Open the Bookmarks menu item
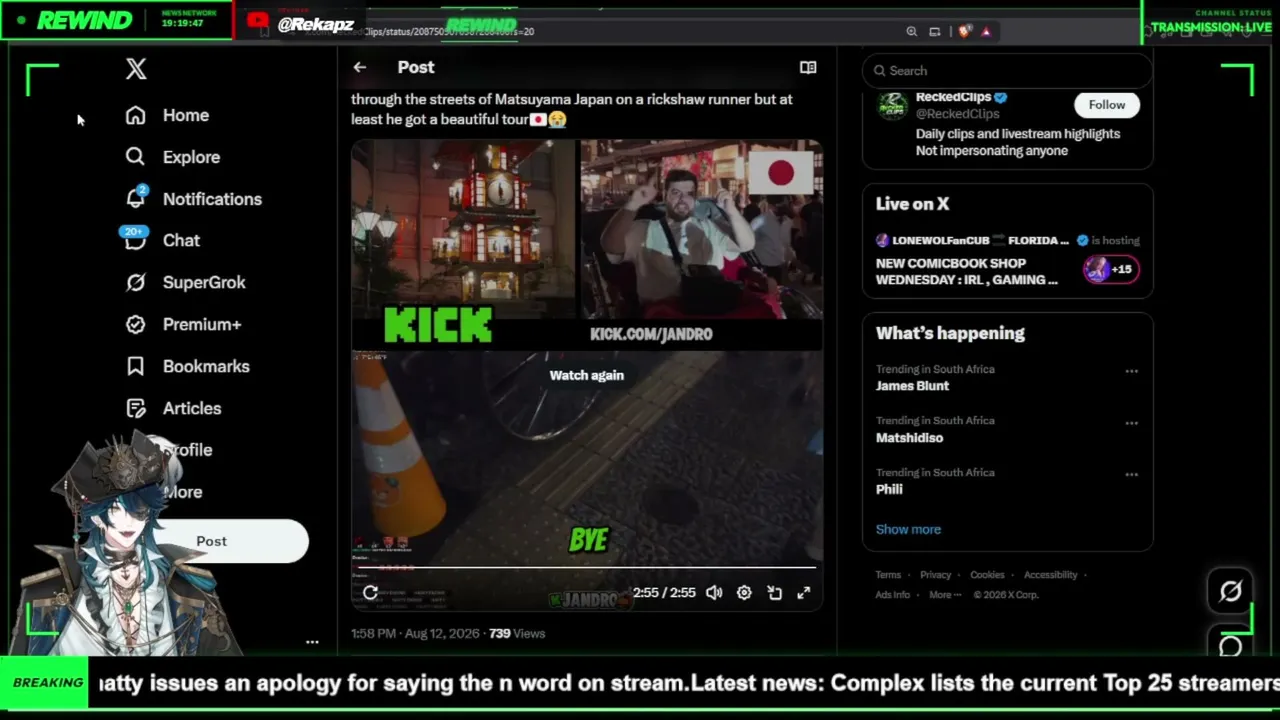 click(x=206, y=366)
